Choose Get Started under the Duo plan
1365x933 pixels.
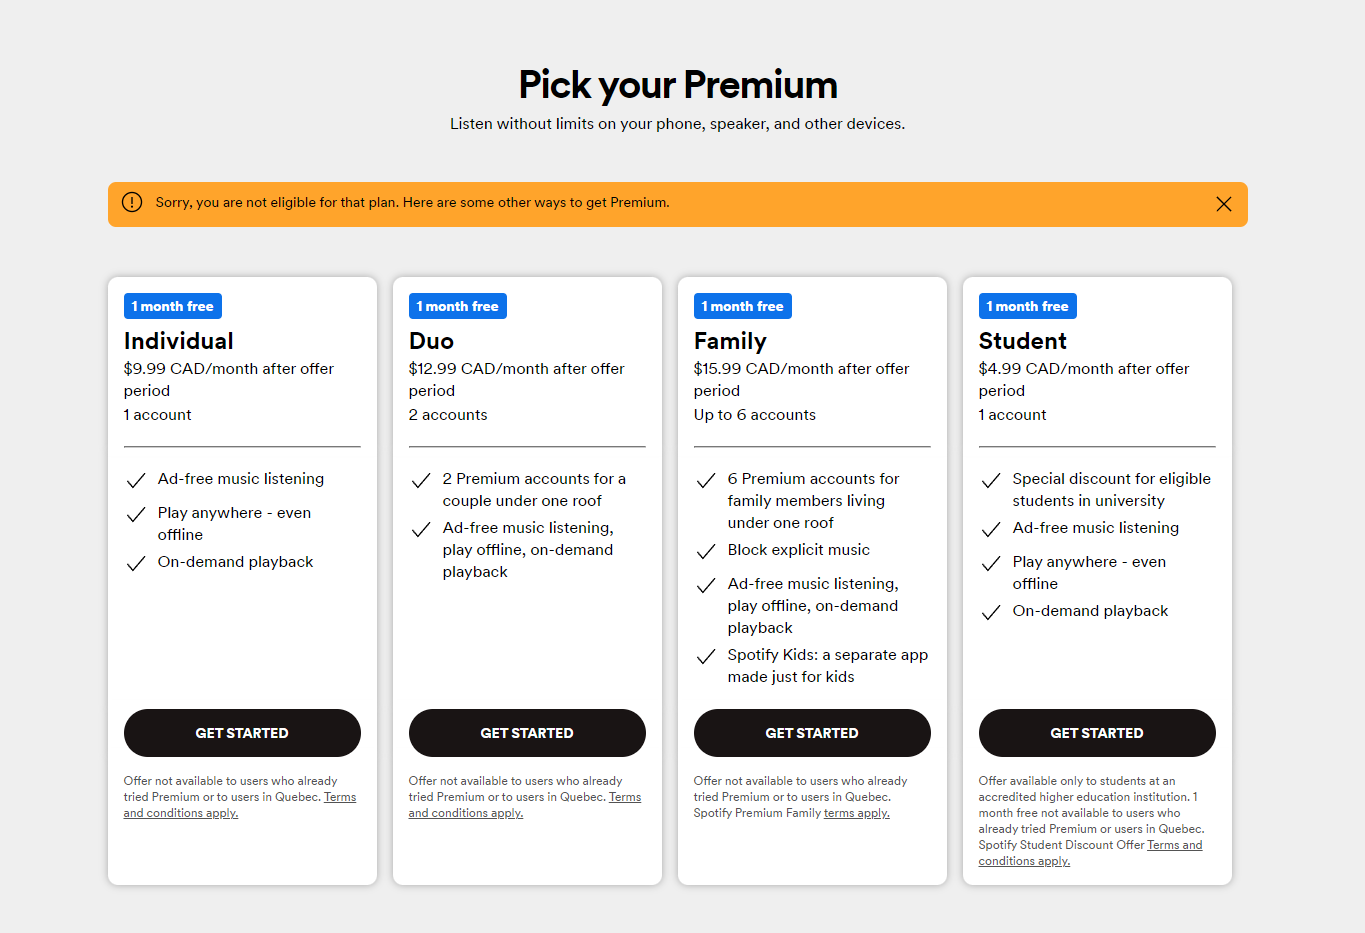(x=527, y=733)
